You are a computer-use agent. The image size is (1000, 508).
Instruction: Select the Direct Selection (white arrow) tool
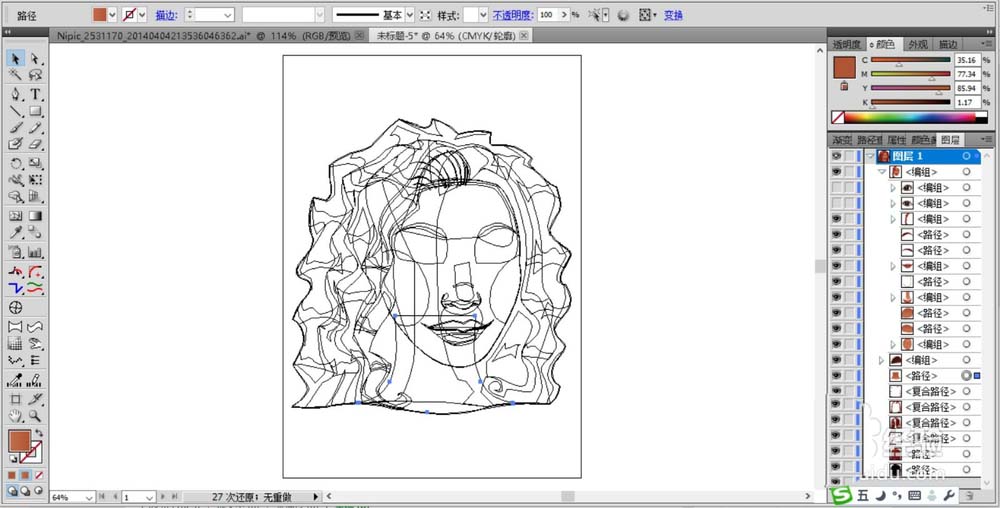click(36, 59)
